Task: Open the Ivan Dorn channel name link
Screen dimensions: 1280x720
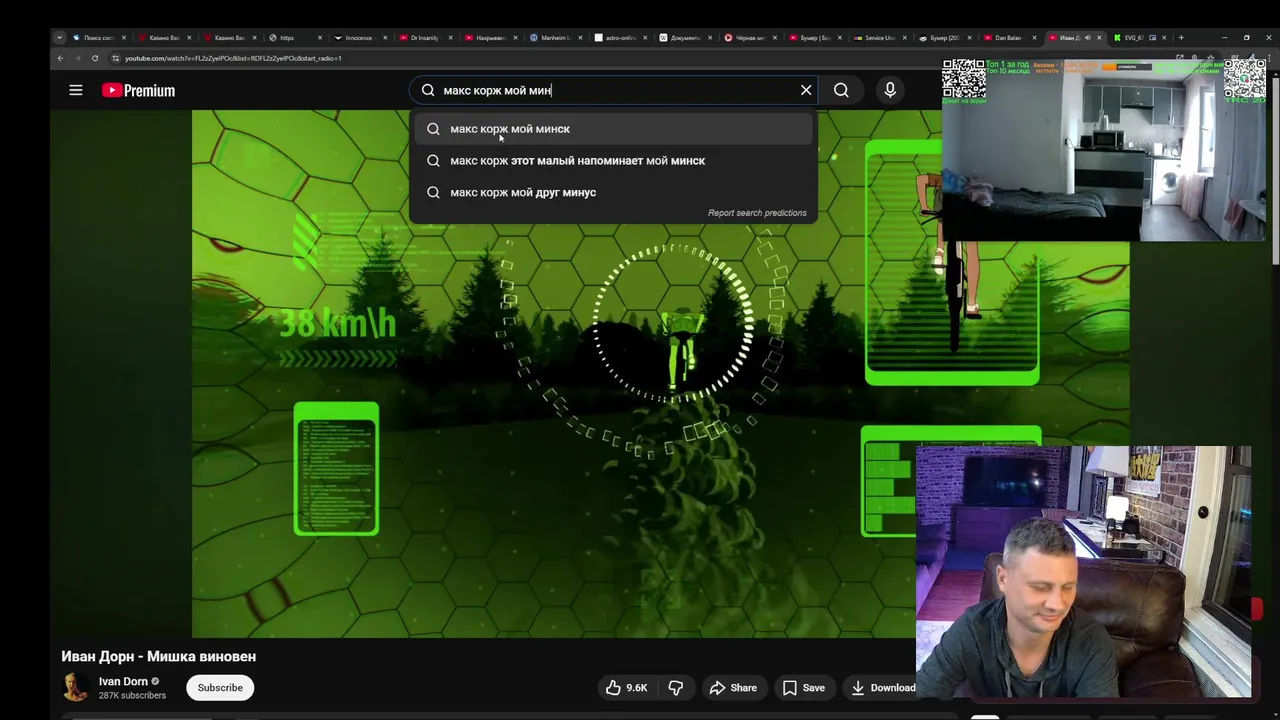Action: [x=123, y=682]
